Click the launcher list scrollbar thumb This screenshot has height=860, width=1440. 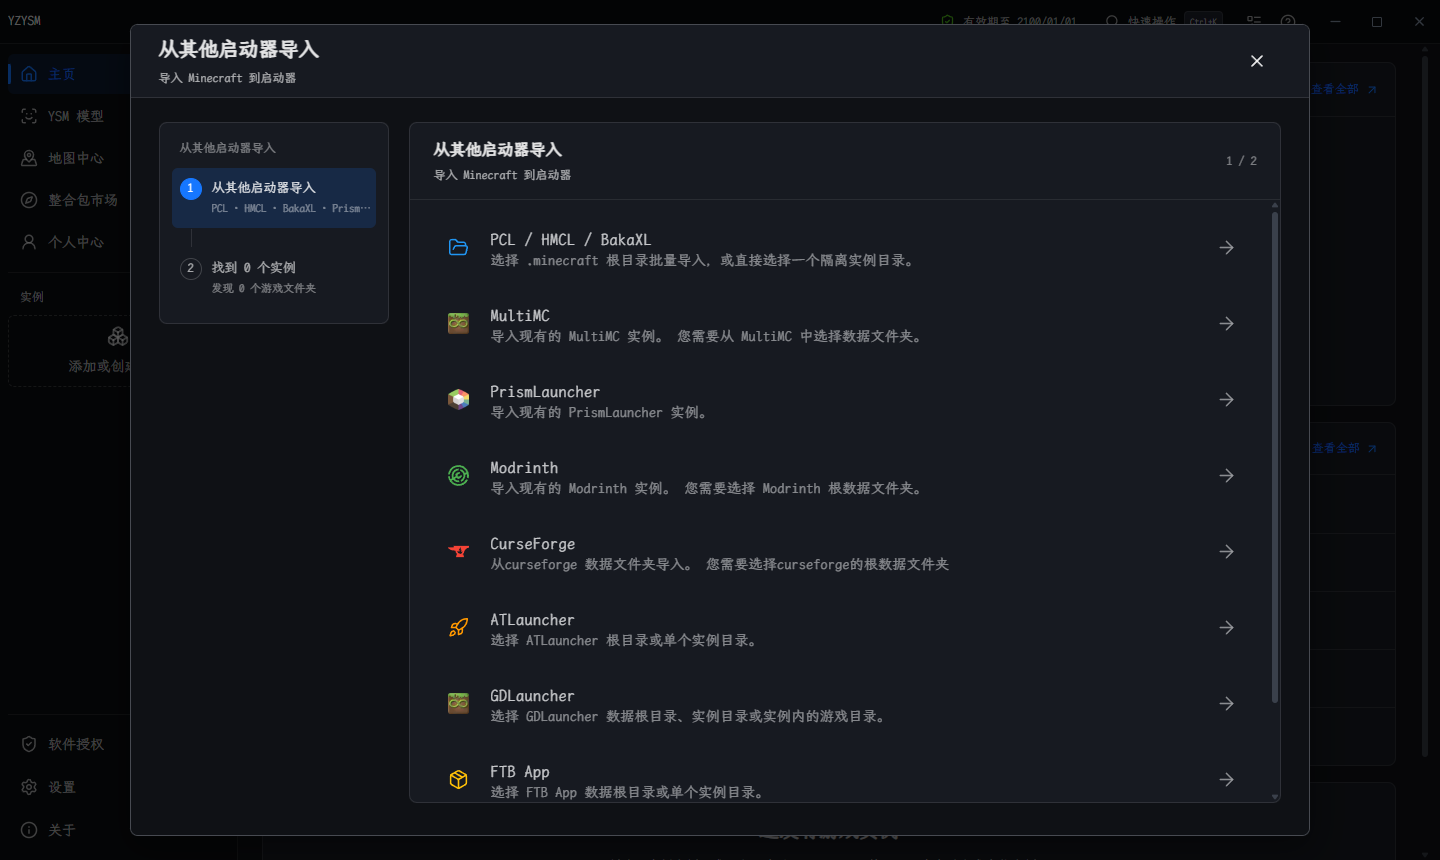[x=1275, y=456]
